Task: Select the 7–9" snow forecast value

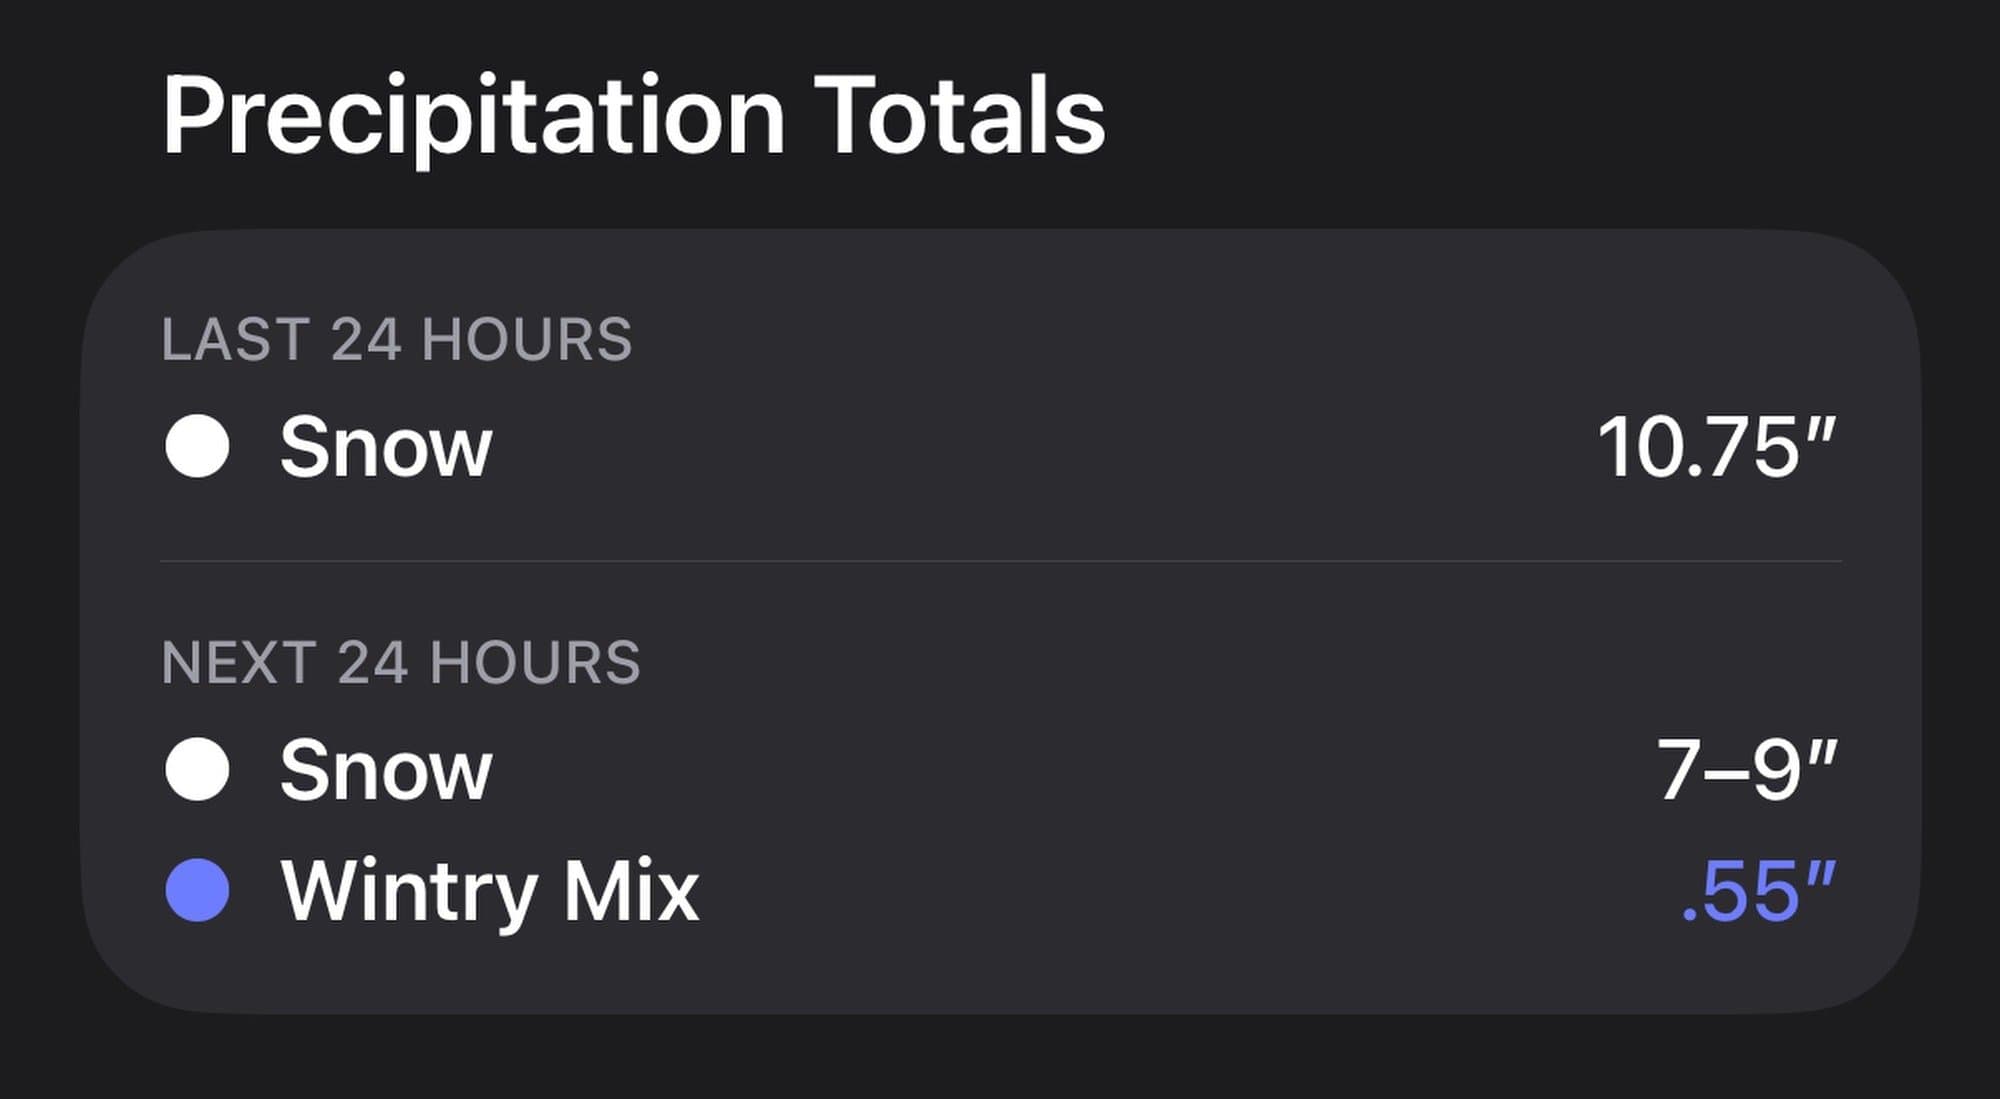Action: tap(1746, 770)
